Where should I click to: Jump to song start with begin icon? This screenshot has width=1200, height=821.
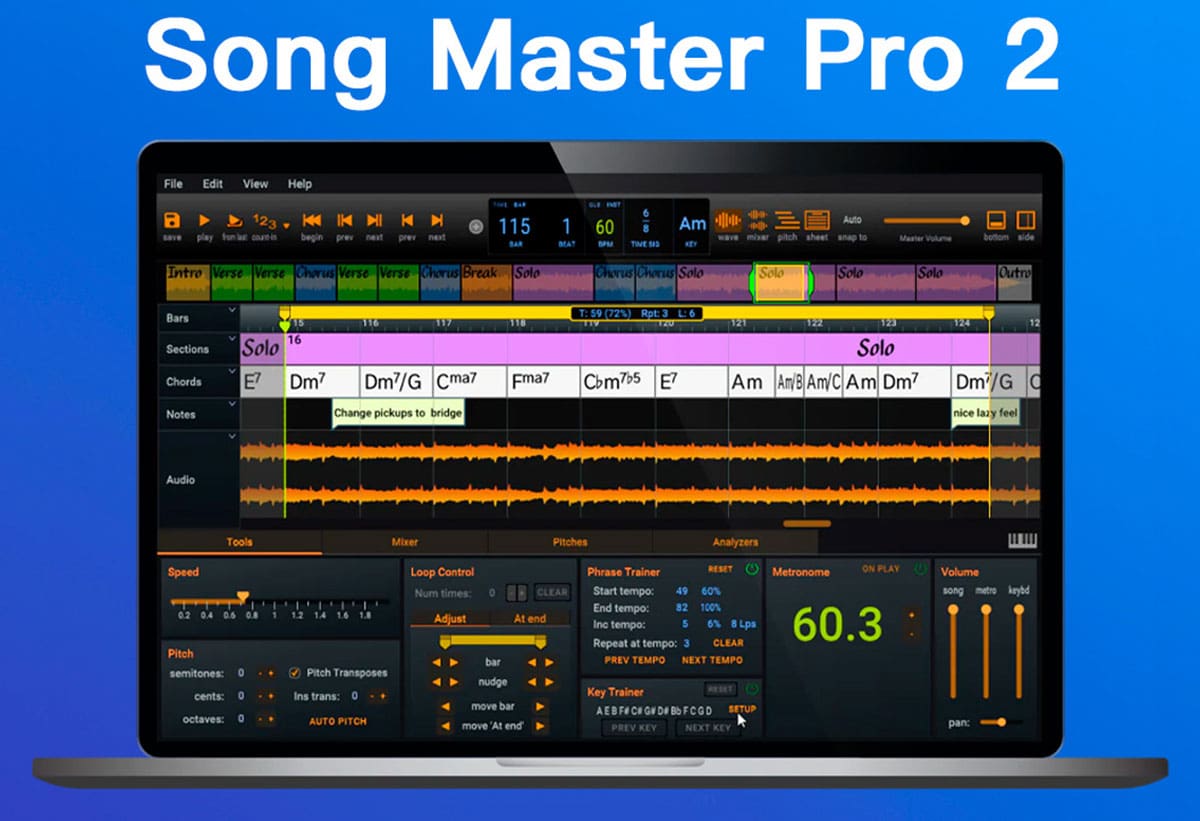coord(312,220)
